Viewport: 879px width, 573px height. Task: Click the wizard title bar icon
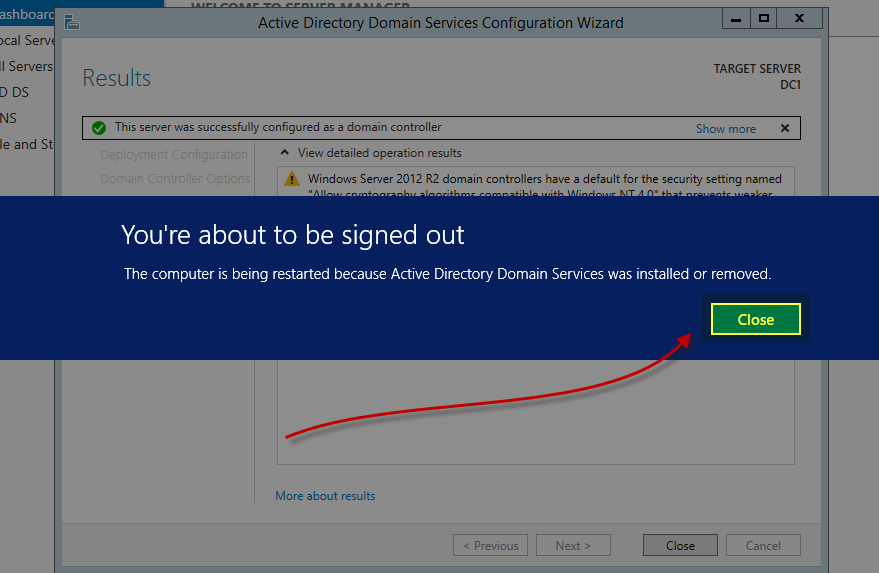tap(72, 22)
